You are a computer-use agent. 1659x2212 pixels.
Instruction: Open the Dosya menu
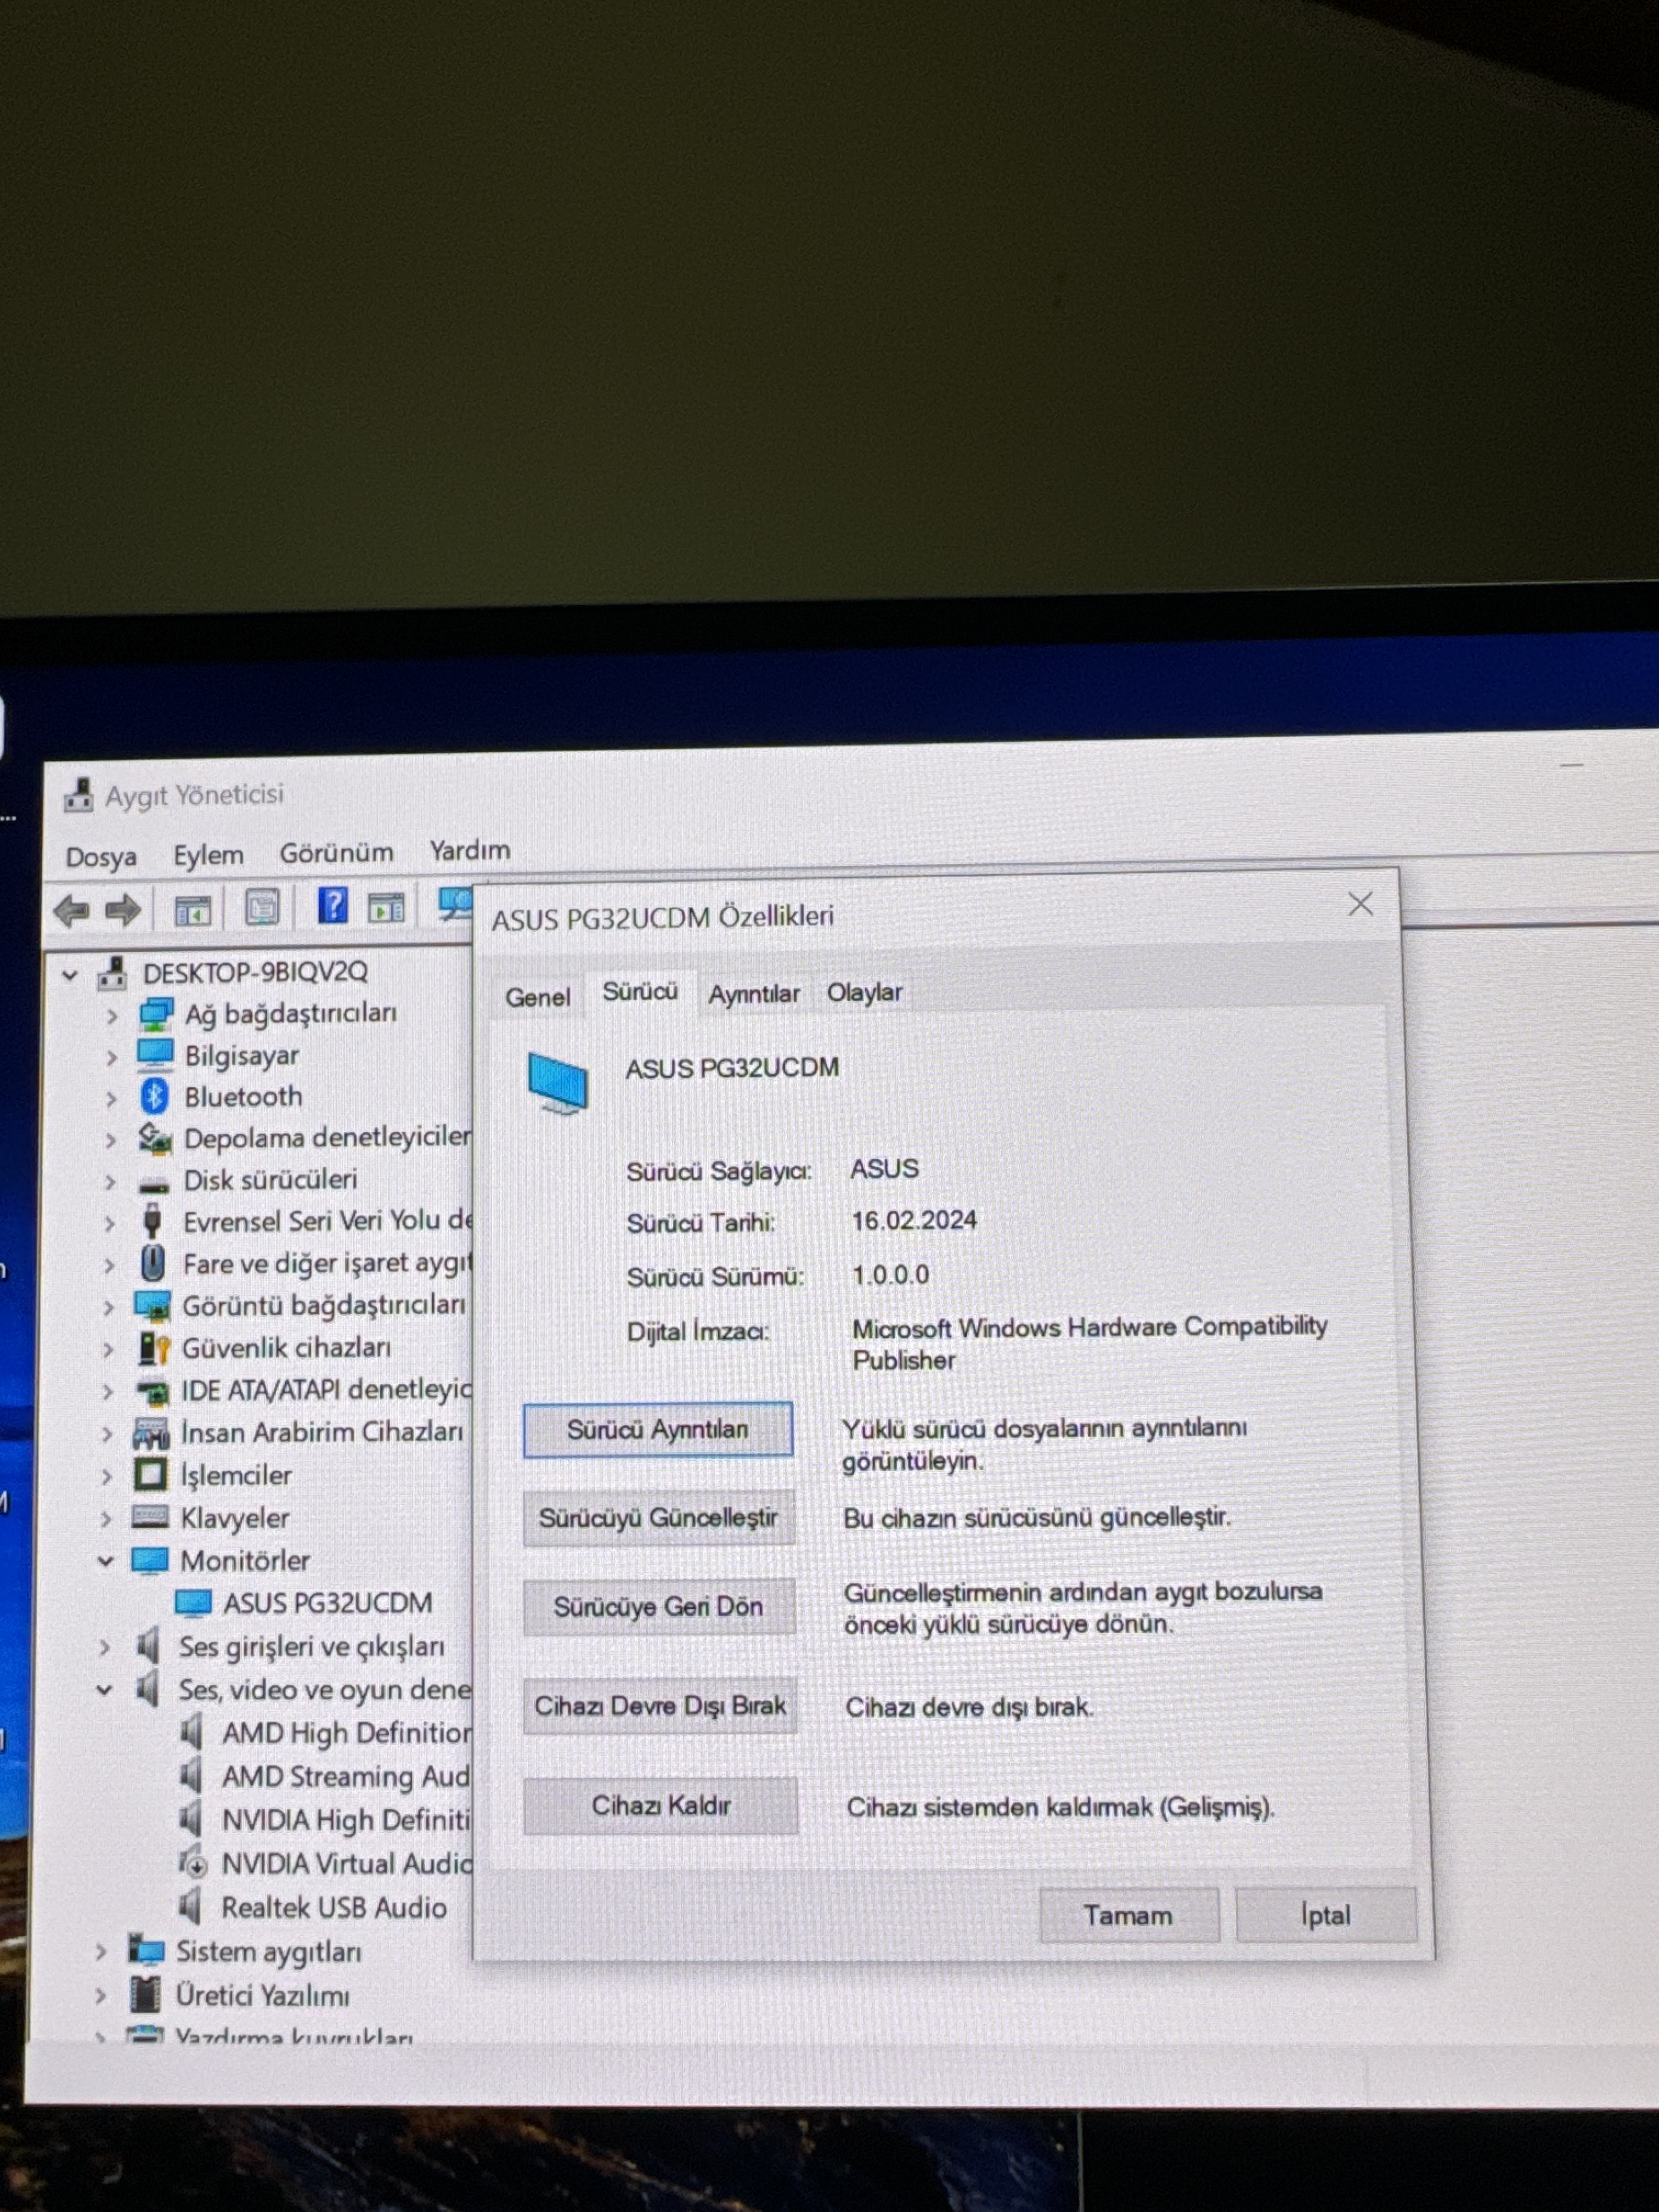(x=101, y=857)
